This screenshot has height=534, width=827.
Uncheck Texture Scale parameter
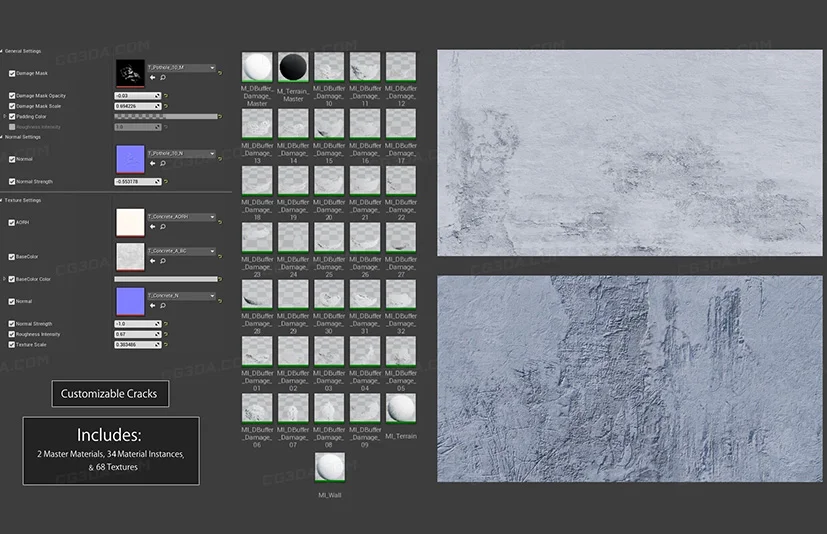[x=12, y=345]
